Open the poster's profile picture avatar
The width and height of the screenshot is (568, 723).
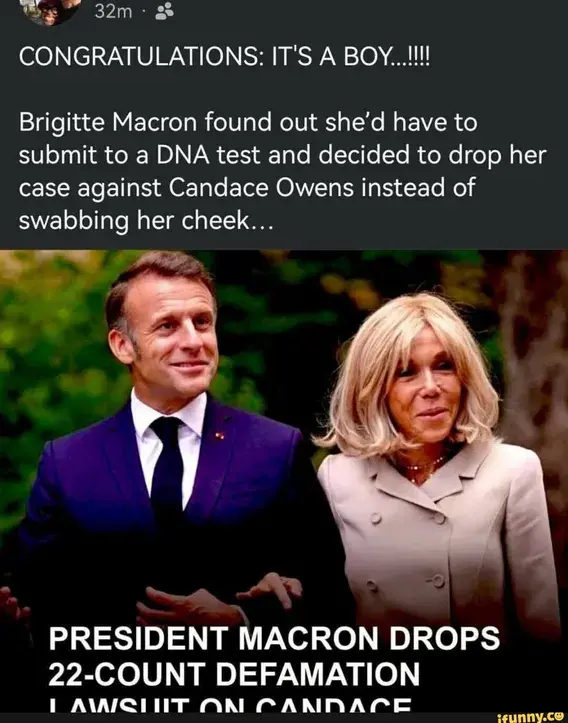click(x=51, y=12)
